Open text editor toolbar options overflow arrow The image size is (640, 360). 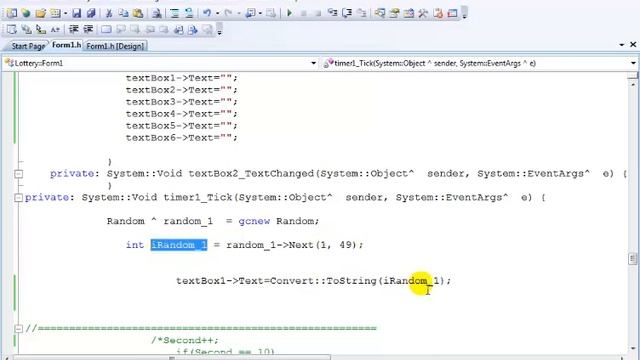pos(220,30)
